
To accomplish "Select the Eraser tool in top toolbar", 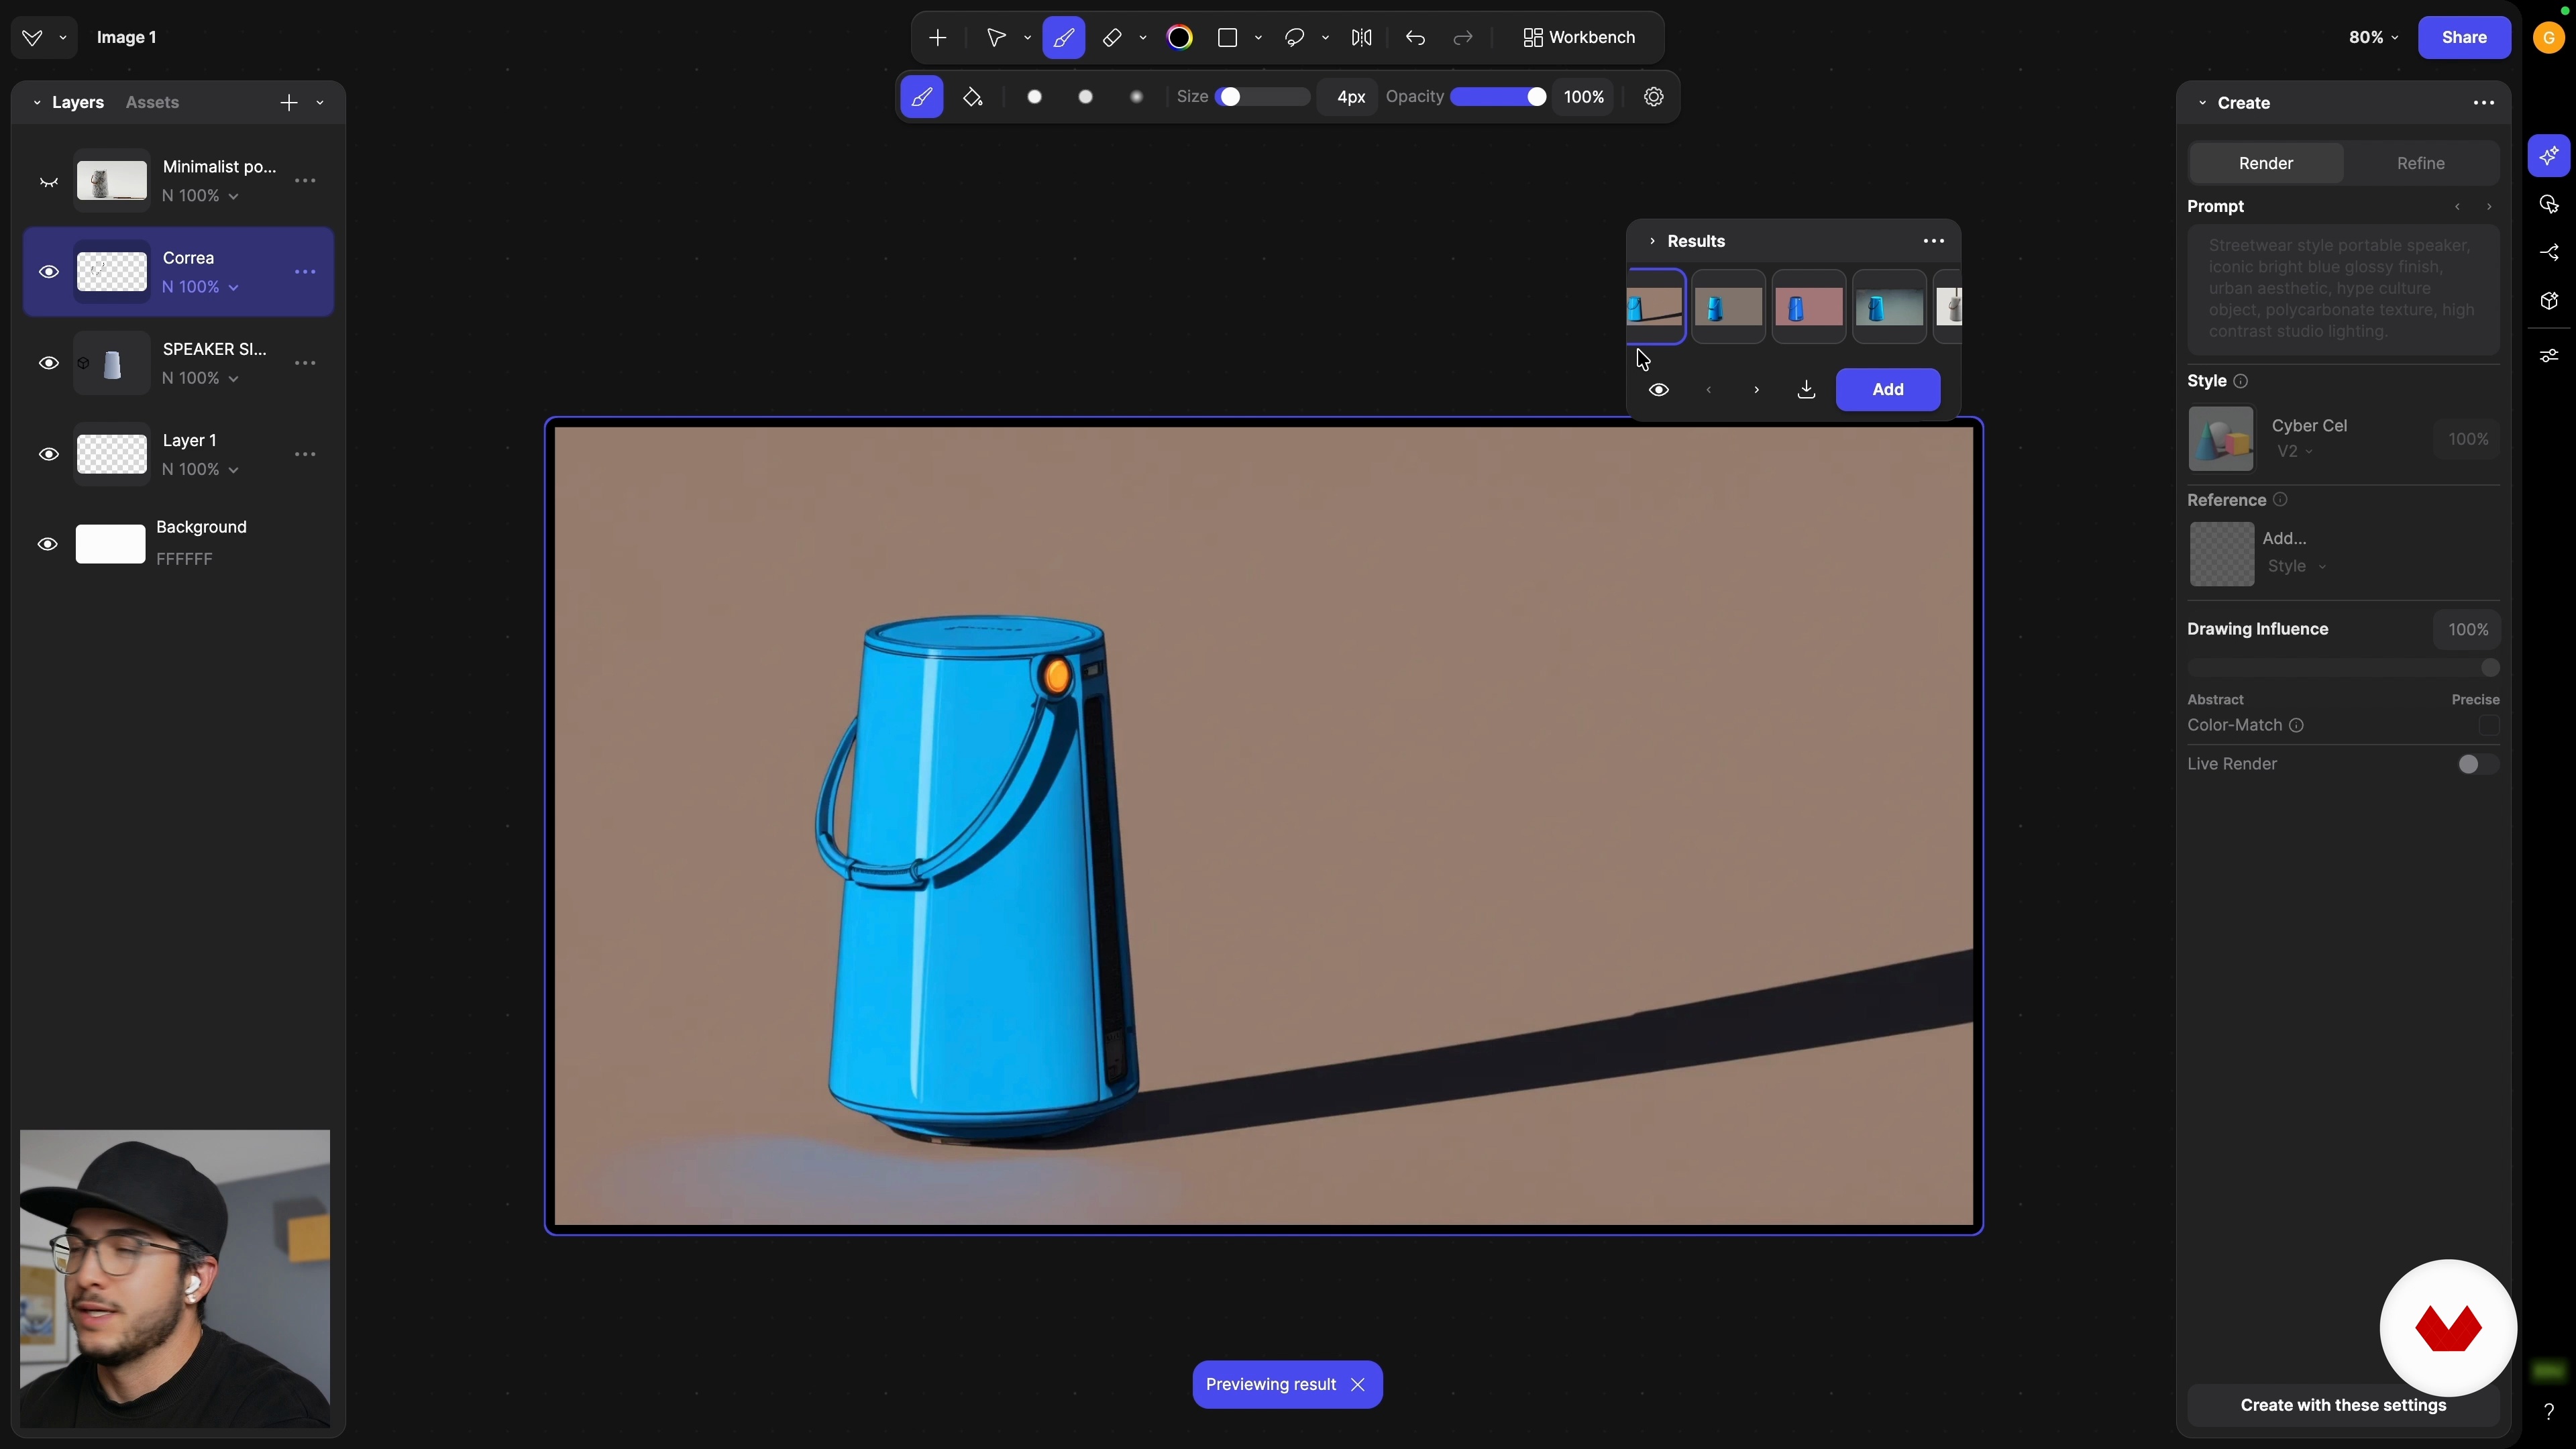I will (1112, 38).
